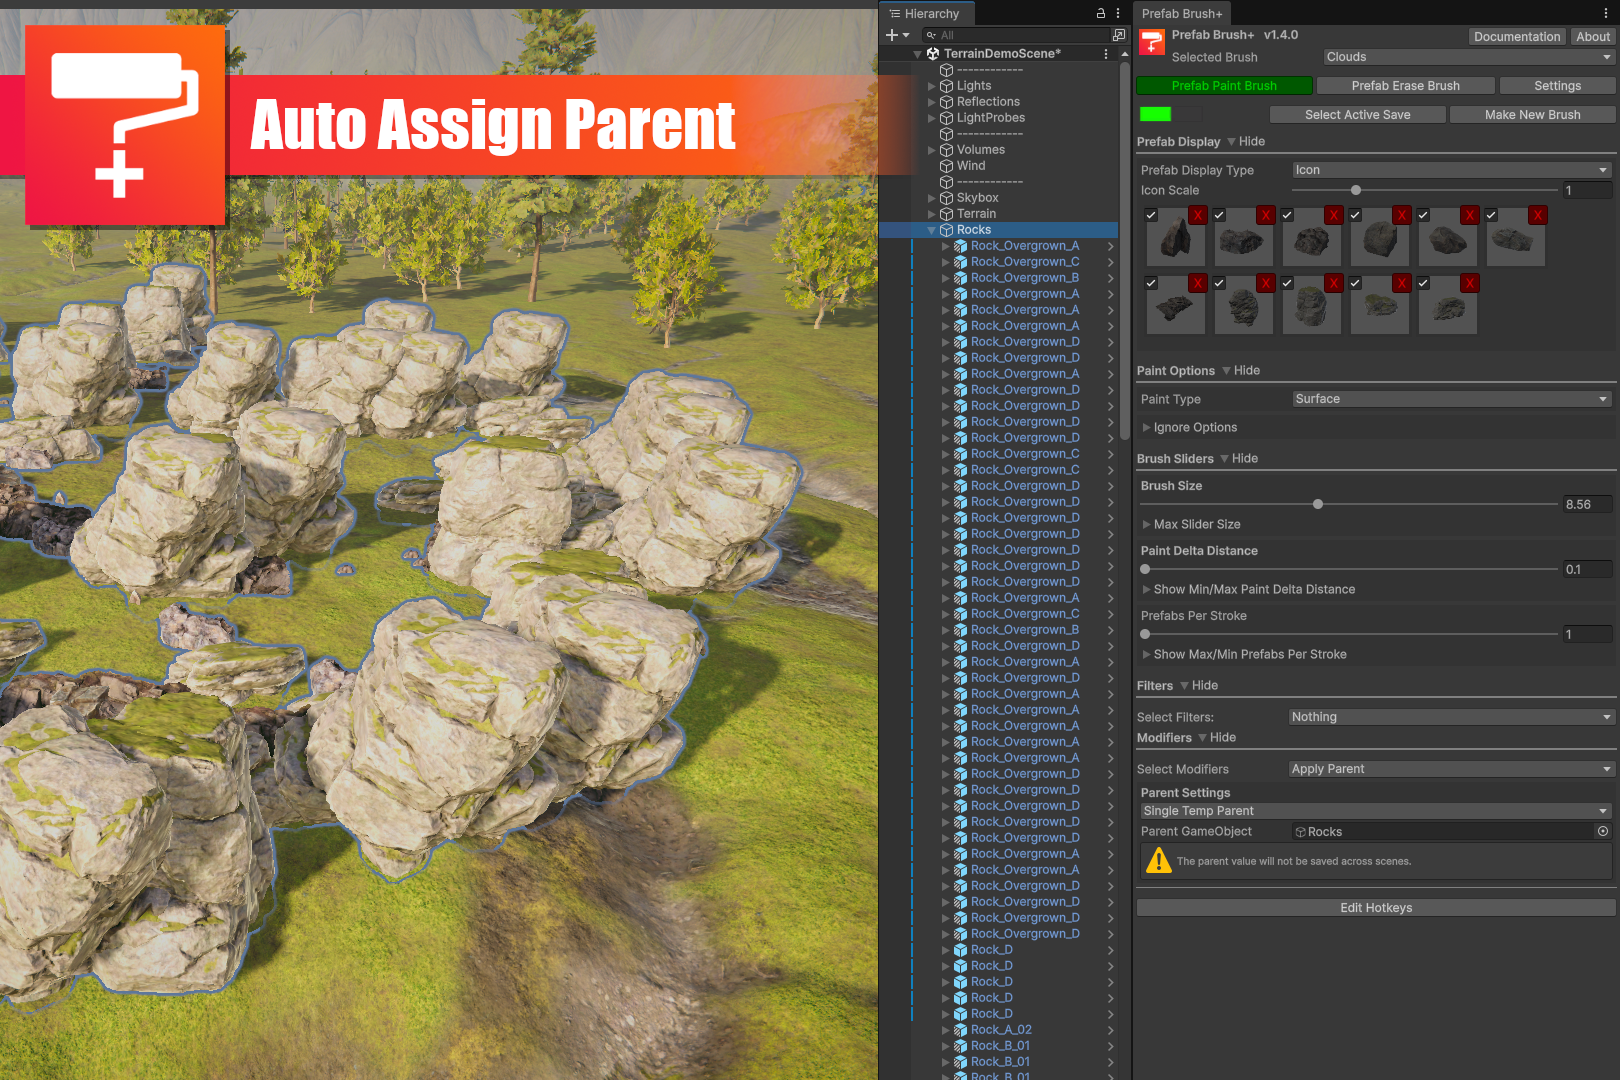This screenshot has height=1080, width=1620.
Task: Uncheck the first rock prefab checkbox
Action: click(1151, 214)
